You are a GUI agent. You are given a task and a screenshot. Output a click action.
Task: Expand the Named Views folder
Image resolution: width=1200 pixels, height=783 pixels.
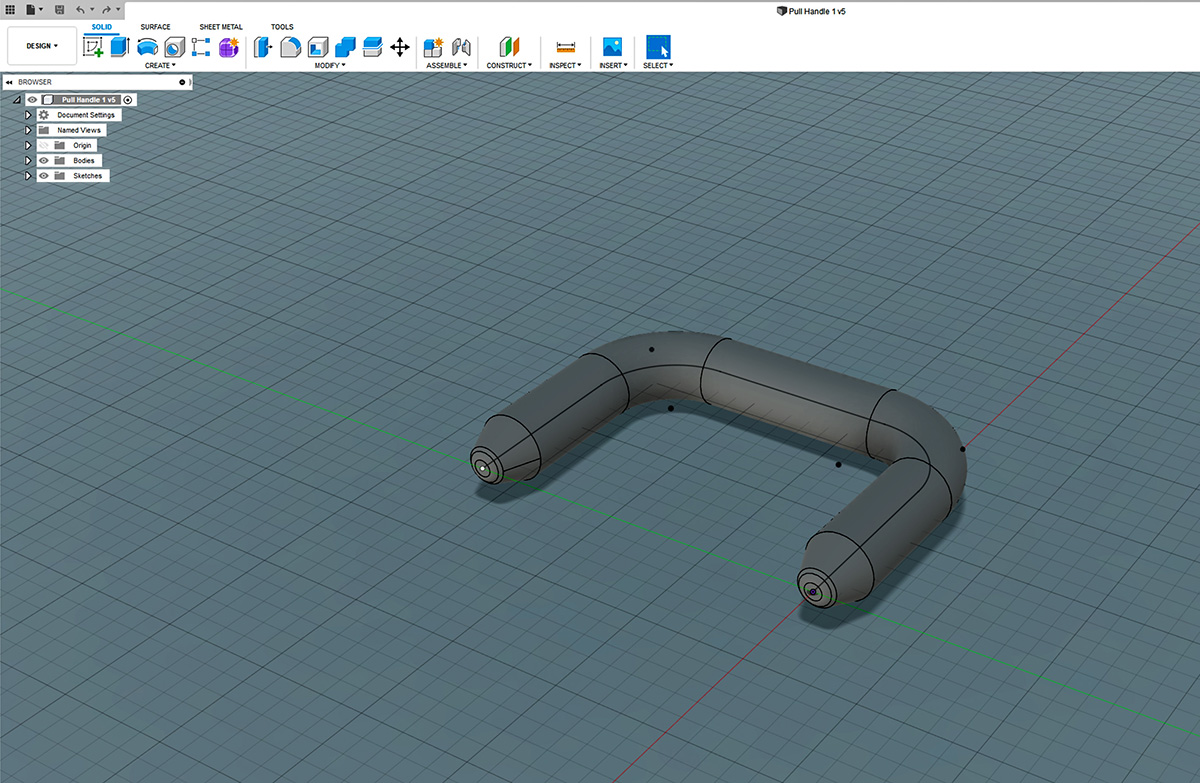tap(28, 130)
